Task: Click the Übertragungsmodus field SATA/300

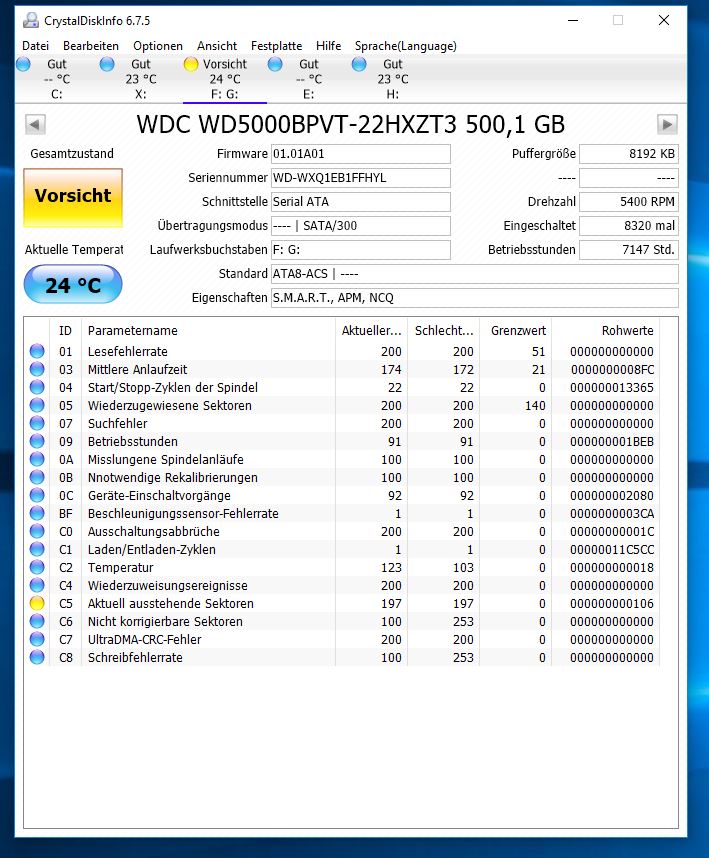Action: [x=361, y=226]
